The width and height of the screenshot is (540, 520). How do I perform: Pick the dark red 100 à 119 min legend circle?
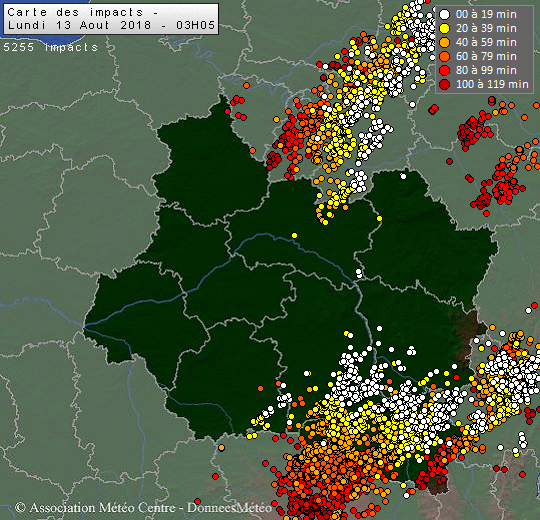(x=445, y=84)
